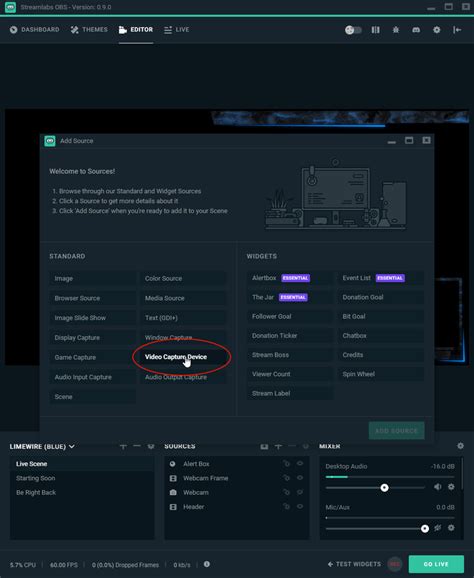Choose Donation Goal widget
Viewport: 474px width, 578px height.
(380, 297)
